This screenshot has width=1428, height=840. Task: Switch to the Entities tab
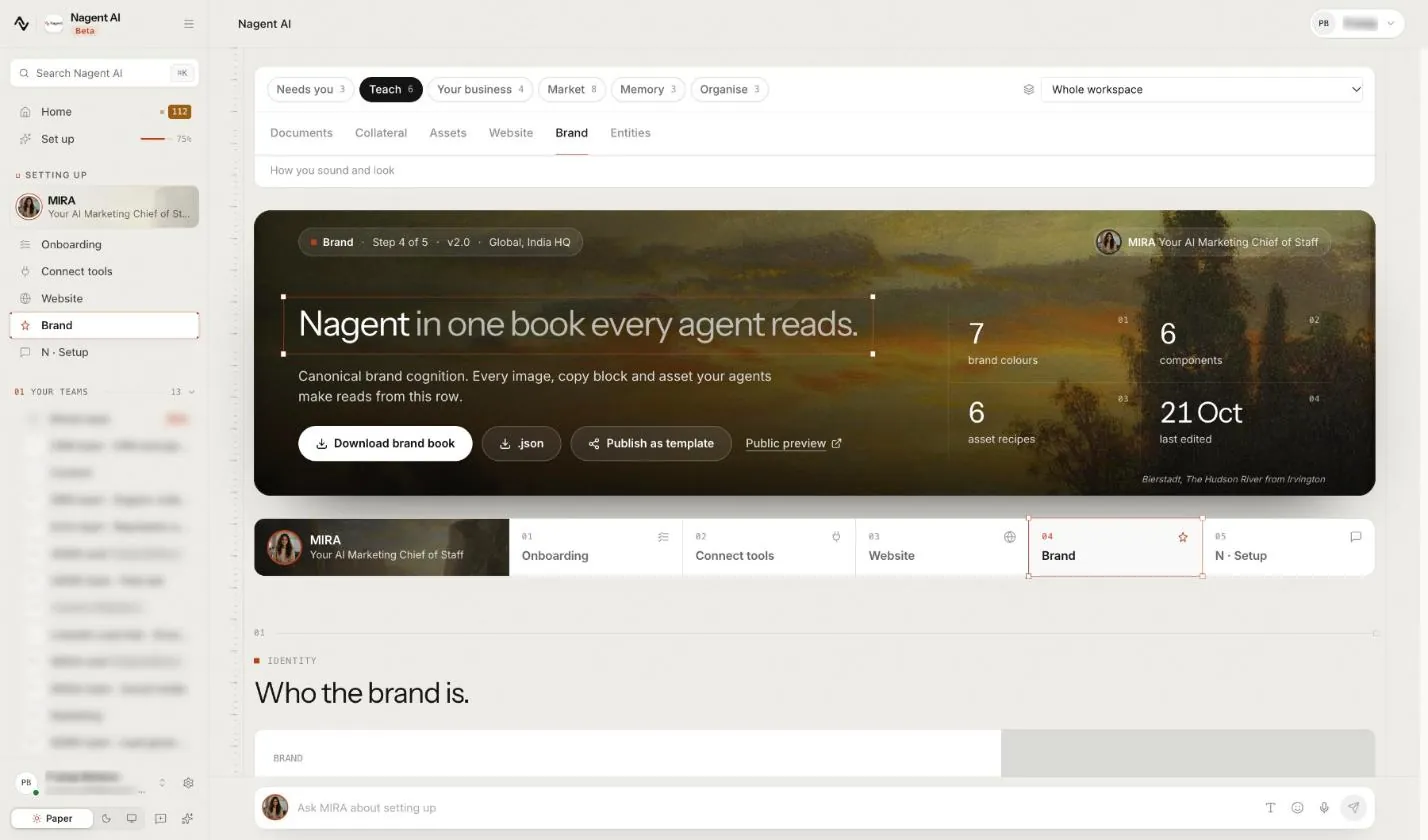point(630,133)
